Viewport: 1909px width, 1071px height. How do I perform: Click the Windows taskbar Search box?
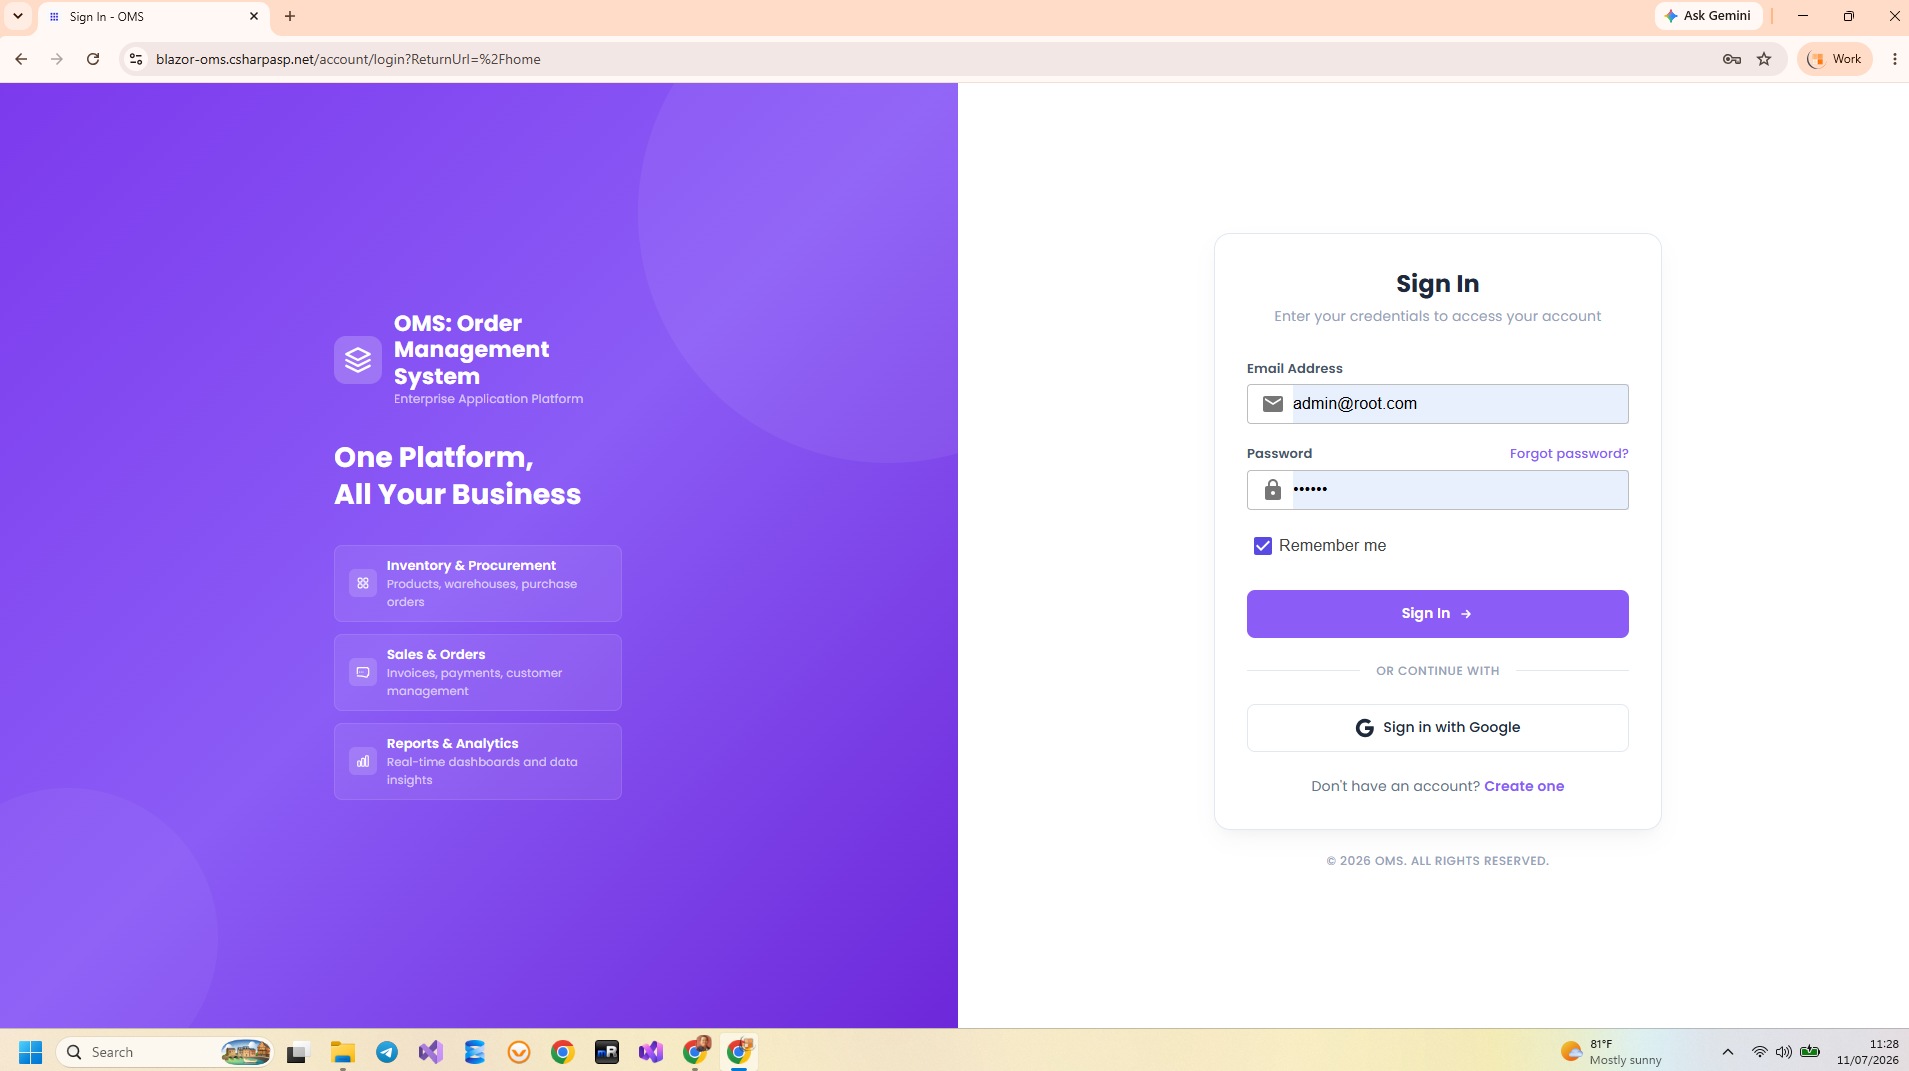click(165, 1052)
